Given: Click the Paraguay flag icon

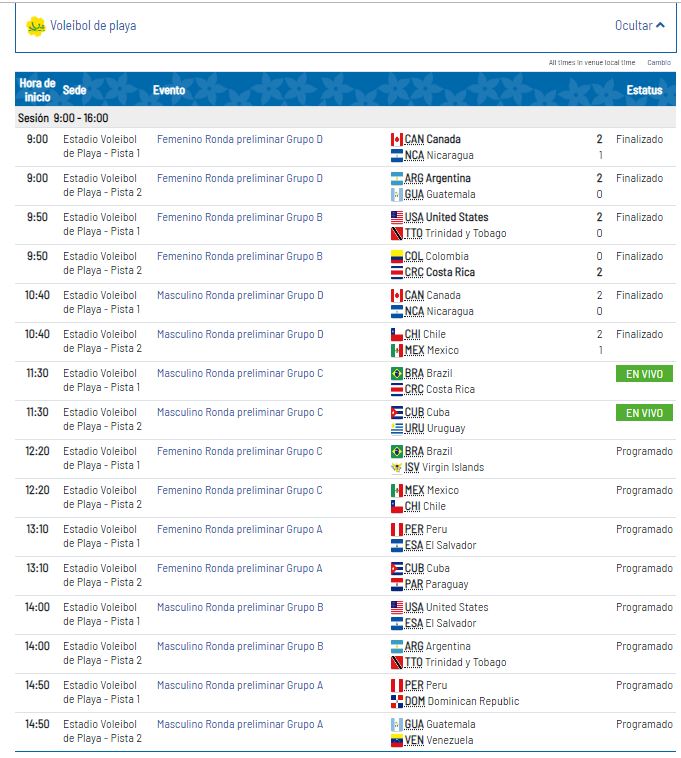Looking at the screenshot, I should point(397,584).
